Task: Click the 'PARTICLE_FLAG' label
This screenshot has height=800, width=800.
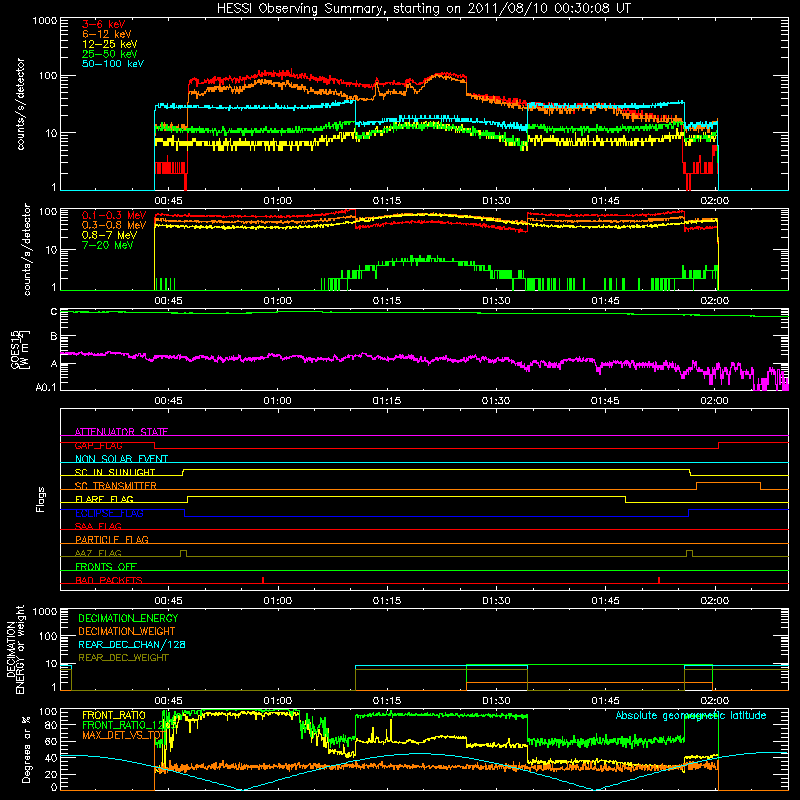Action: (112, 539)
